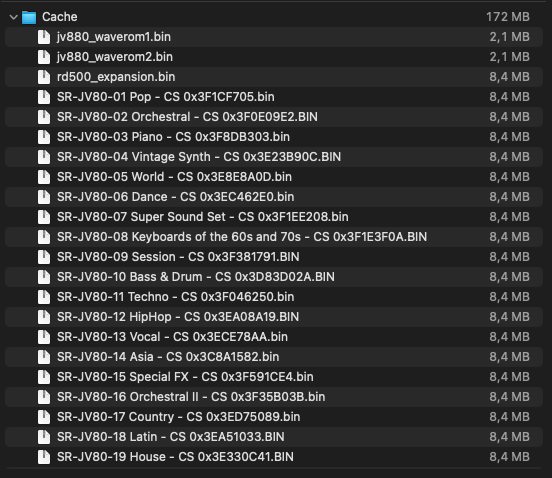This screenshot has height=478, width=552.
Task: Click file icon of SR-JV80-16 Orchestral II
Action: [x=44, y=397]
